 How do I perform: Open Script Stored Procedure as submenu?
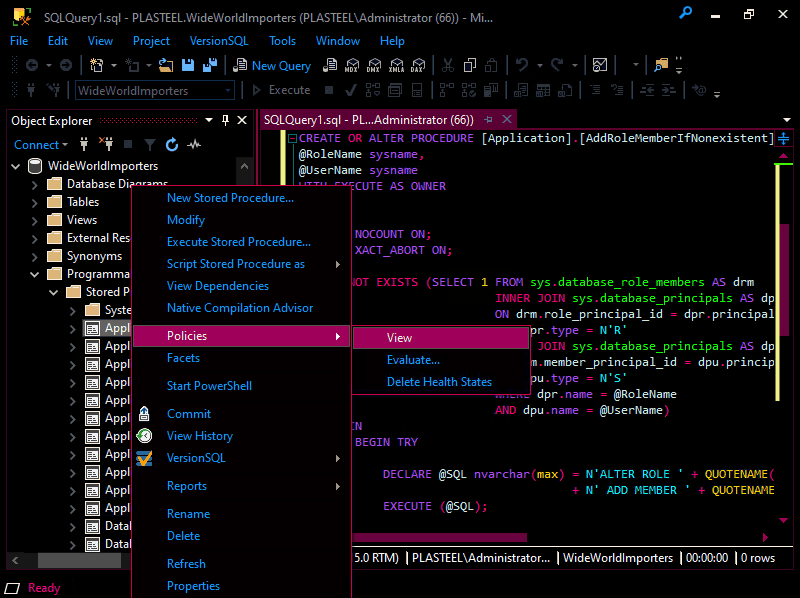coord(241,264)
